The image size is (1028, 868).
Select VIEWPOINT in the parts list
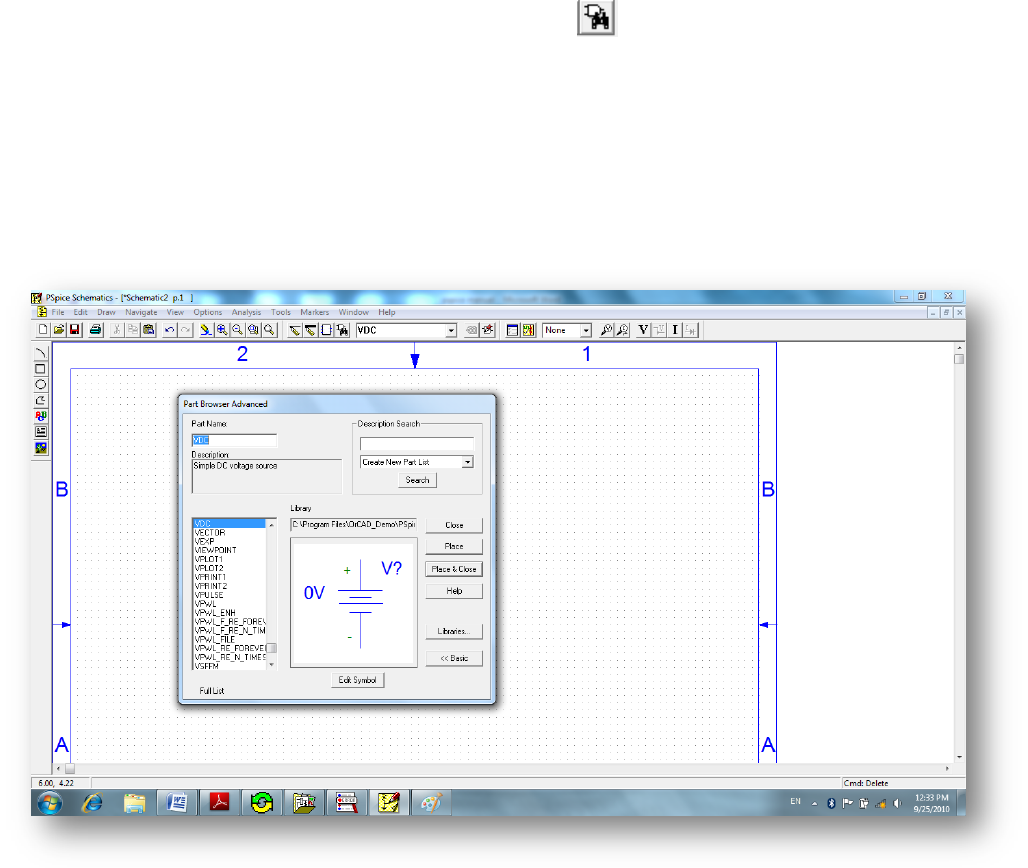point(216,551)
